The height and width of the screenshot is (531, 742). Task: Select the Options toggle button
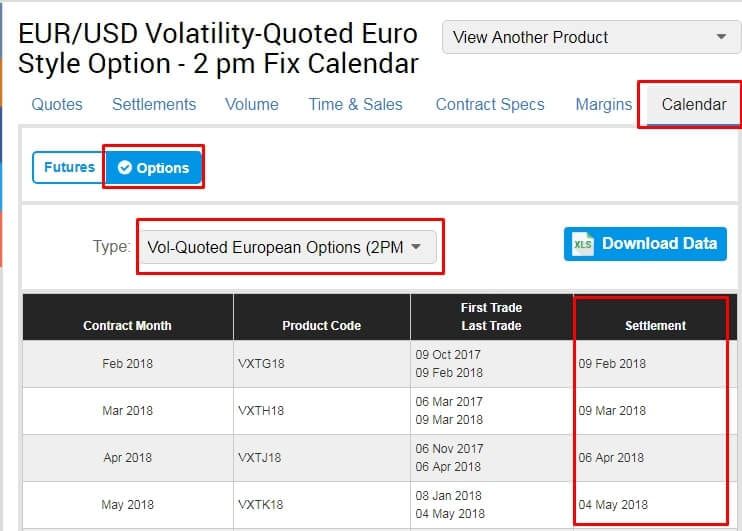[154, 168]
